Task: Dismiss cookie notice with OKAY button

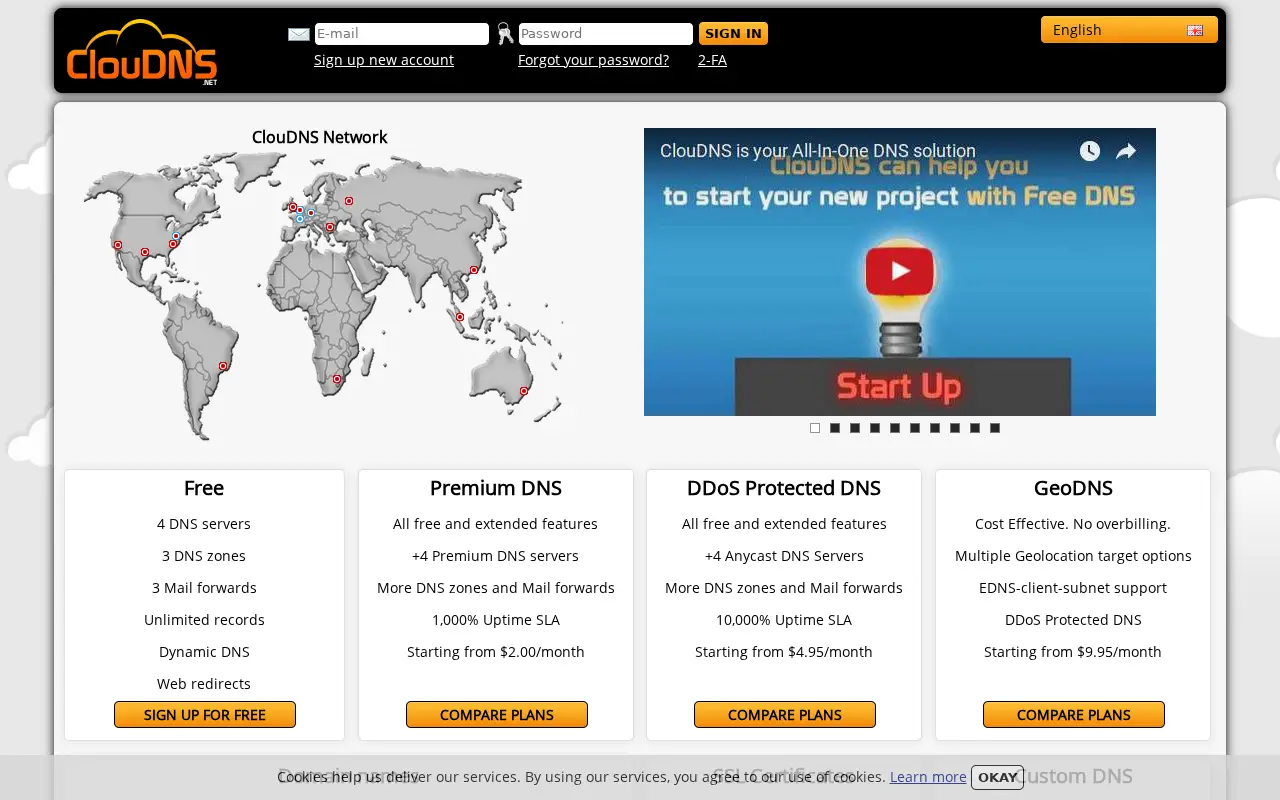Action: (997, 777)
